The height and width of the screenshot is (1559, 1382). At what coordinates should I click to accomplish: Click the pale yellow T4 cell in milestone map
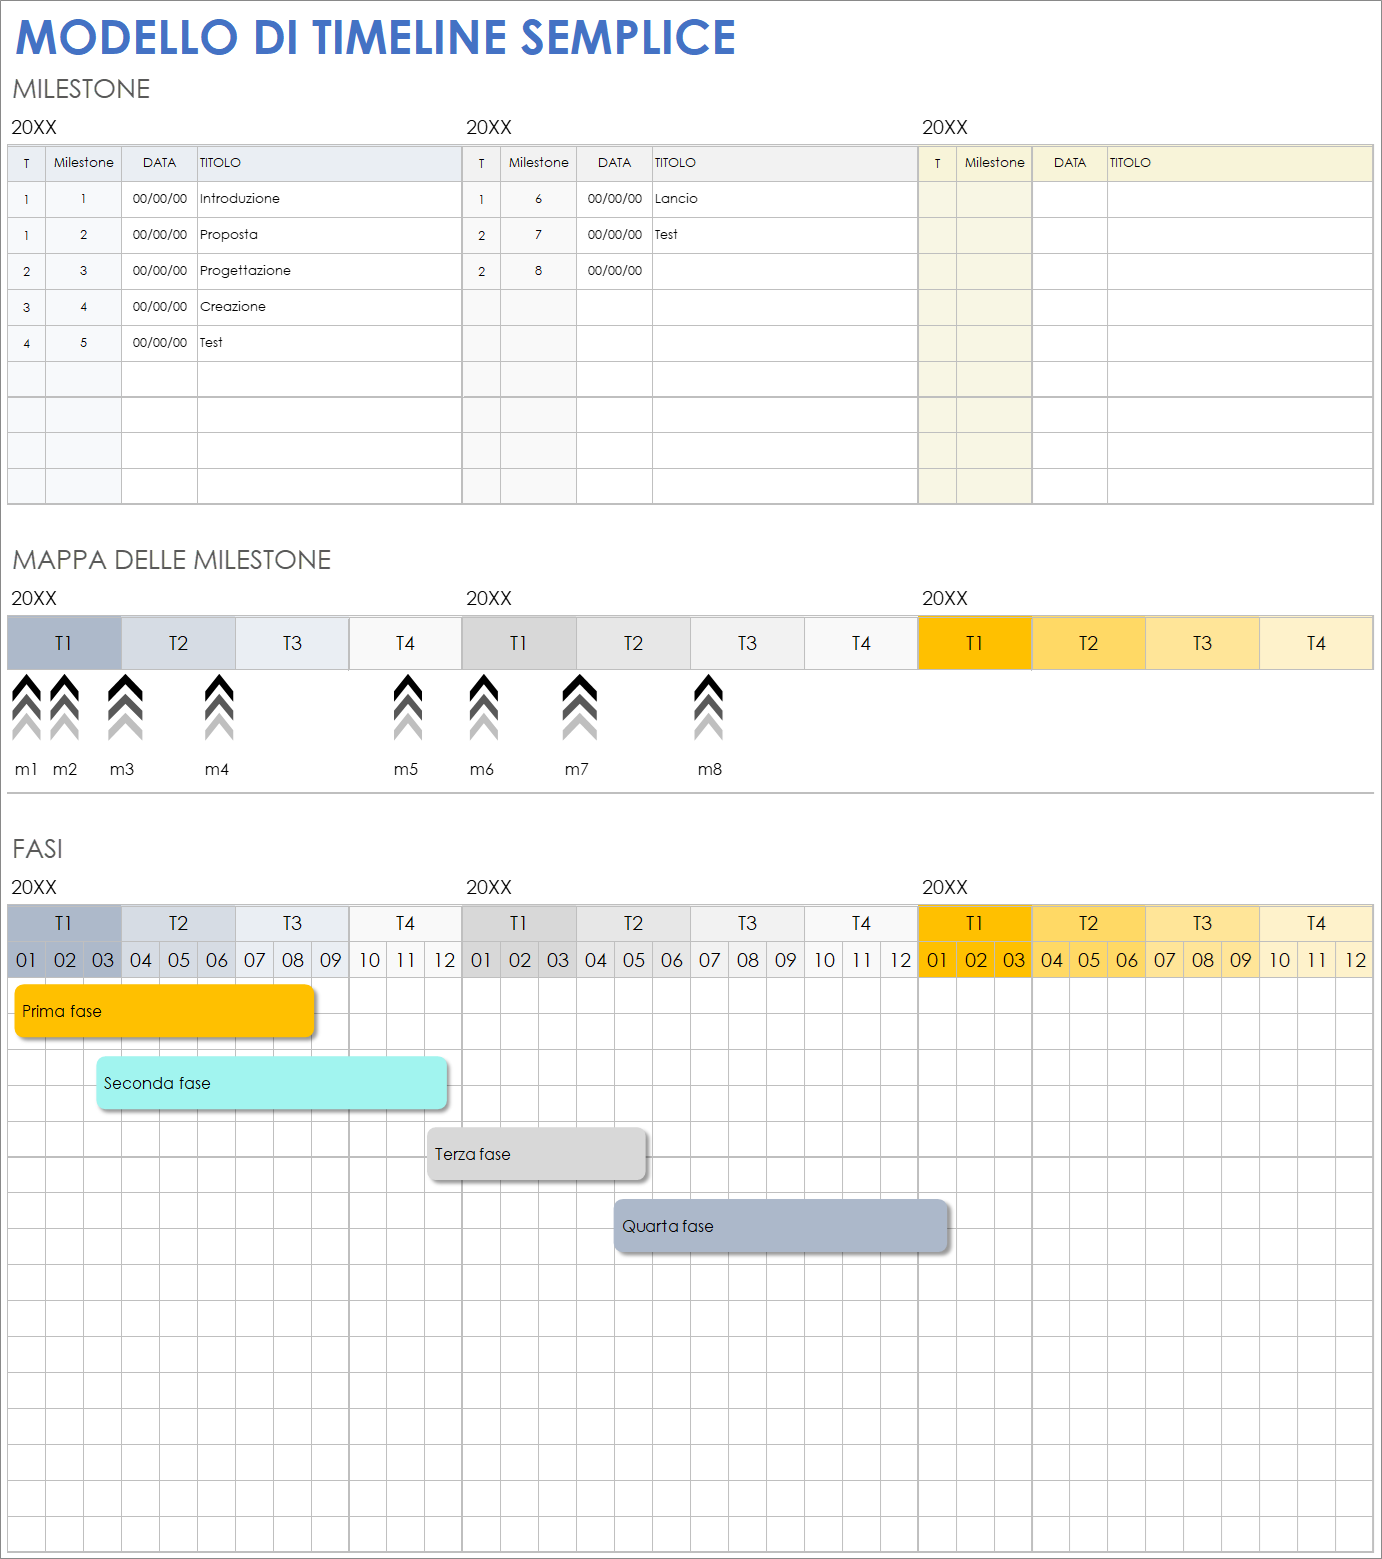(1316, 643)
